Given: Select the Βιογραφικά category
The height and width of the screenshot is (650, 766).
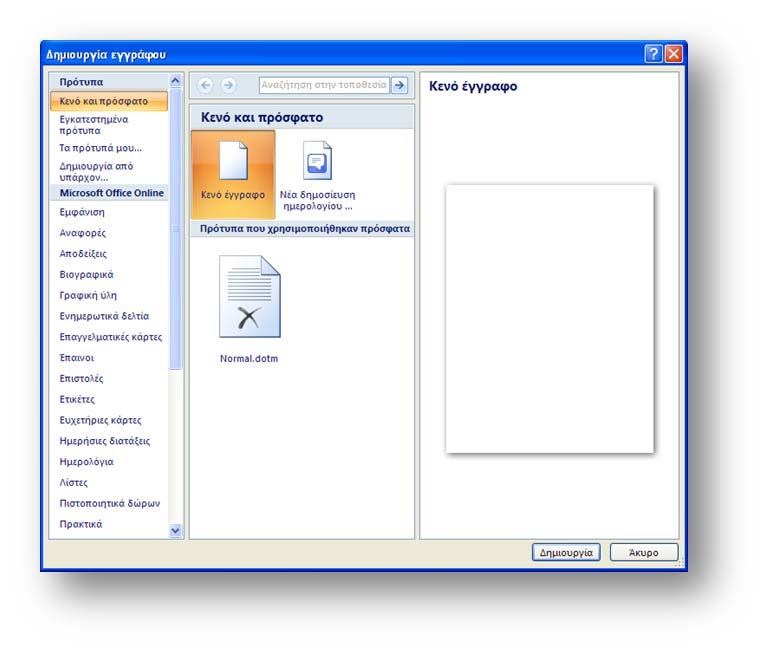Looking at the screenshot, I should click(x=86, y=274).
